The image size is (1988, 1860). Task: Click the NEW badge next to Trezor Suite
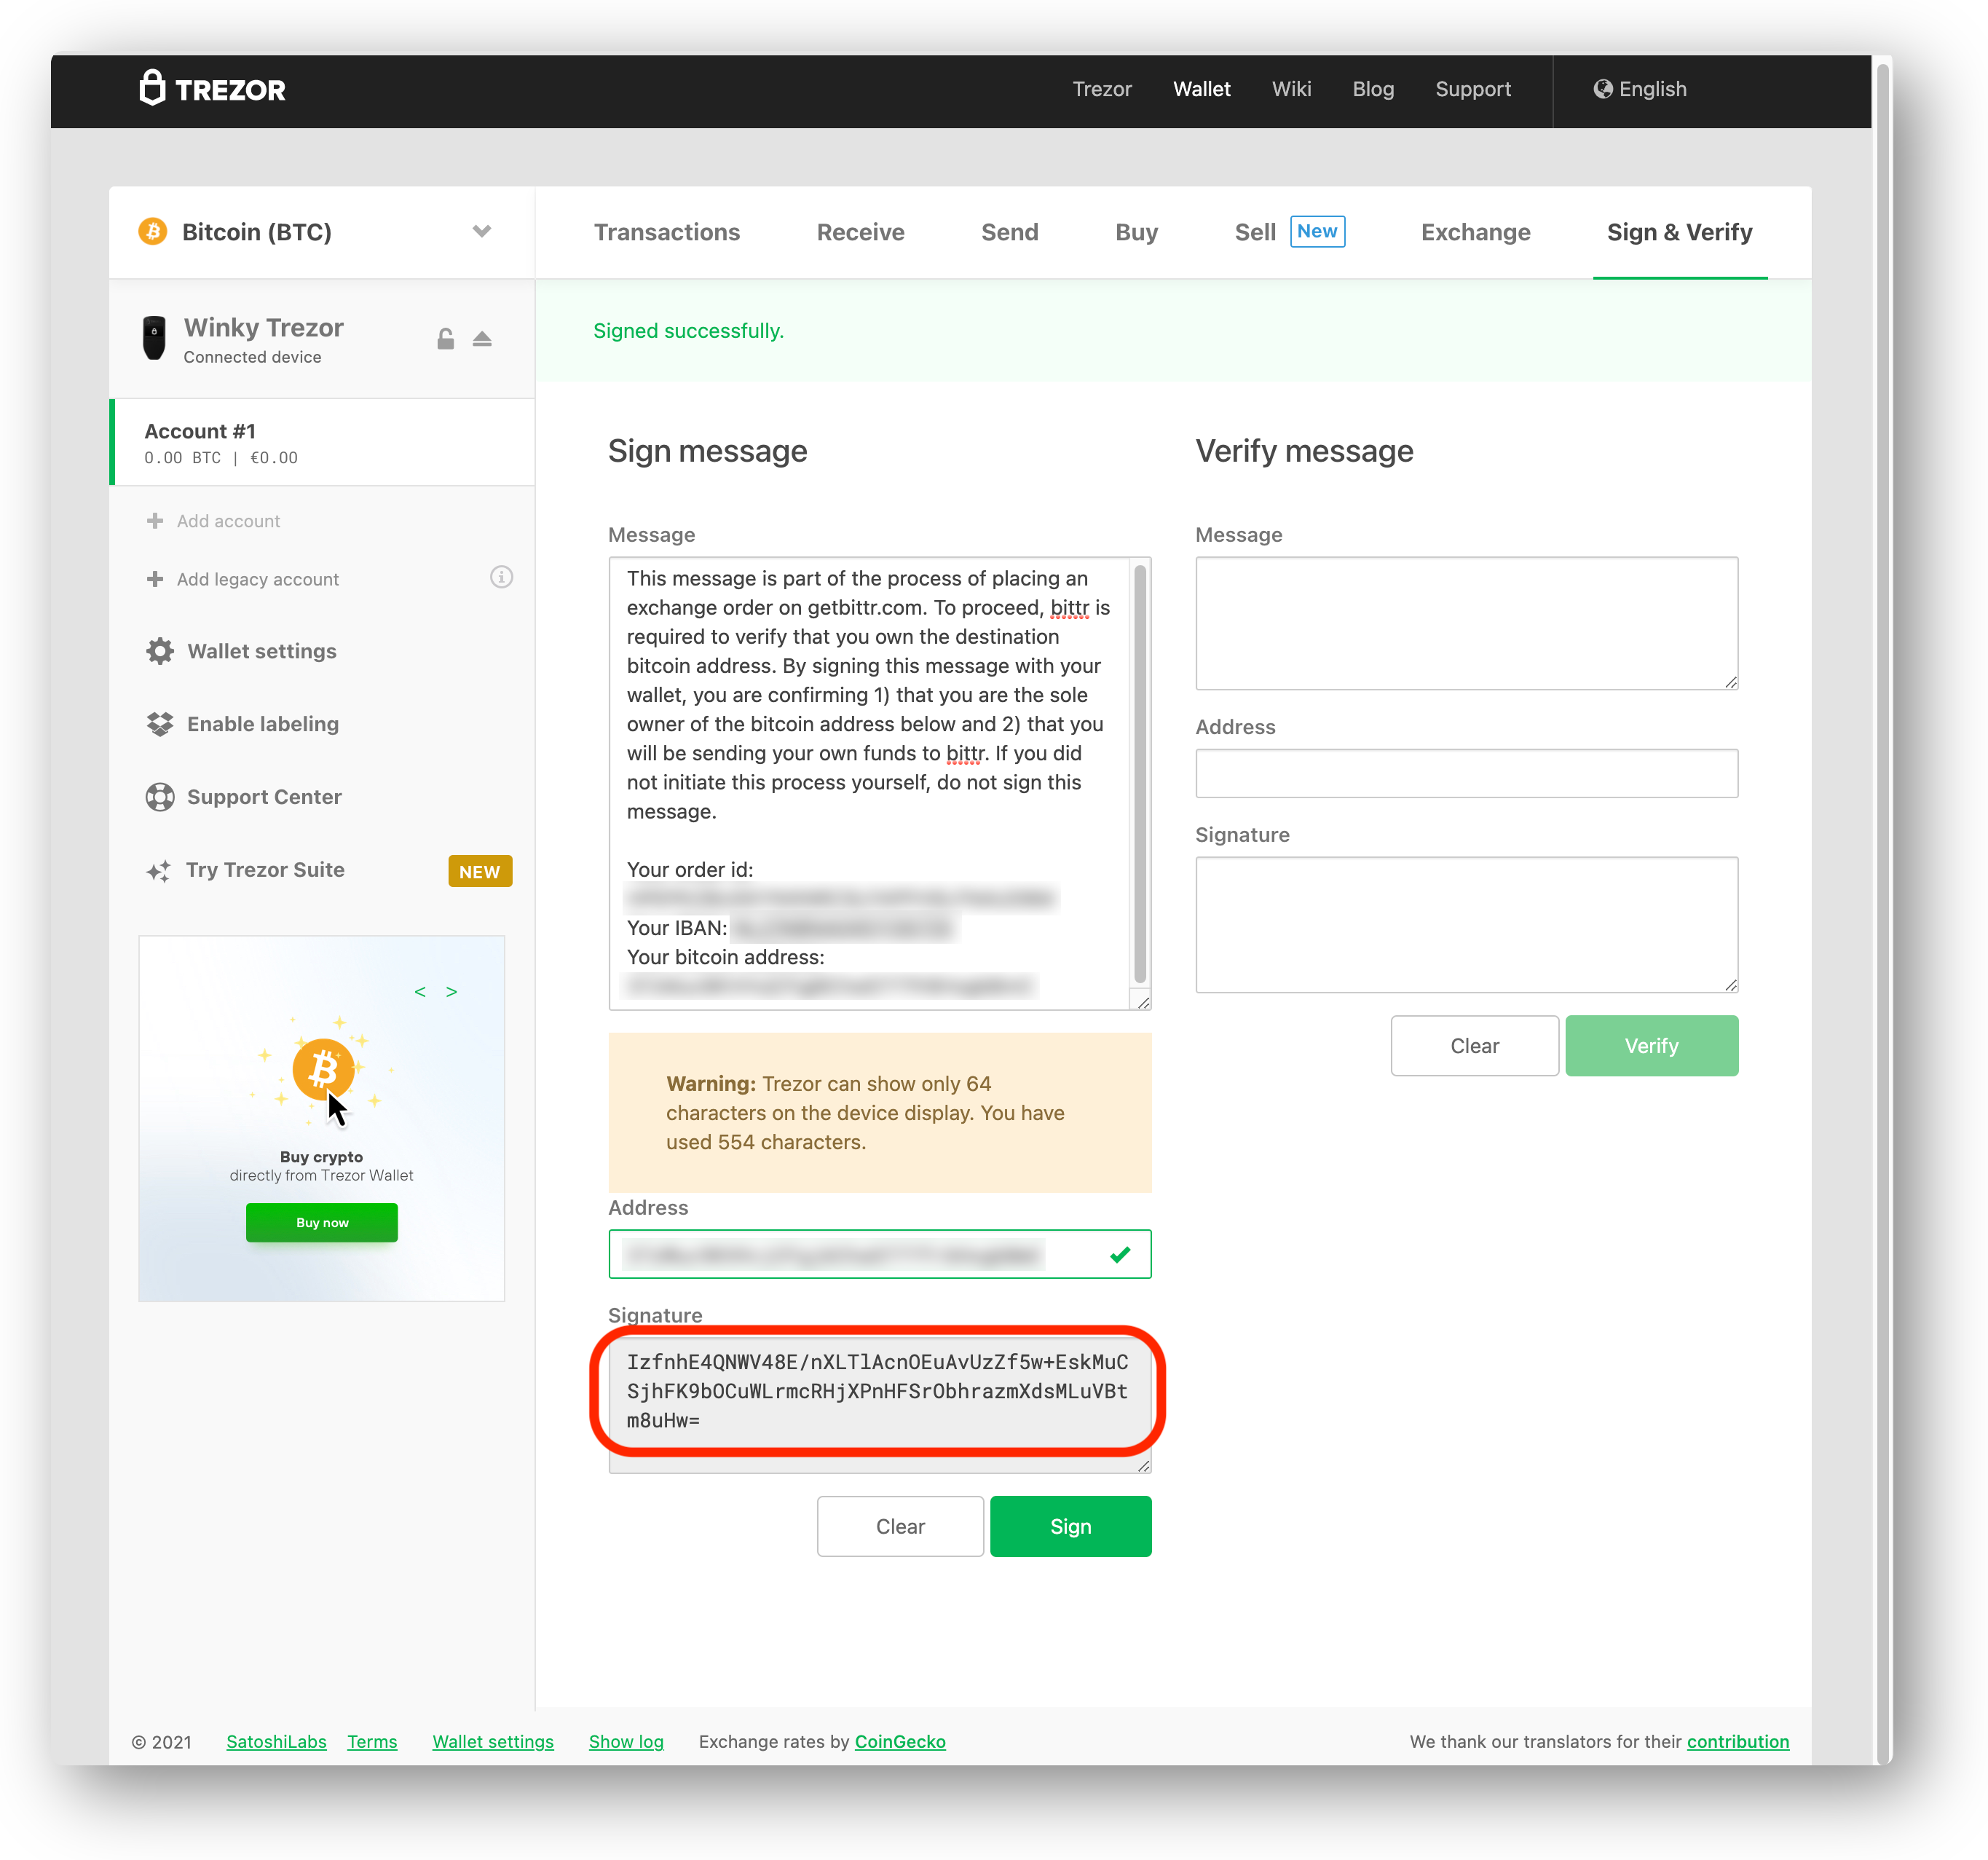click(x=480, y=871)
